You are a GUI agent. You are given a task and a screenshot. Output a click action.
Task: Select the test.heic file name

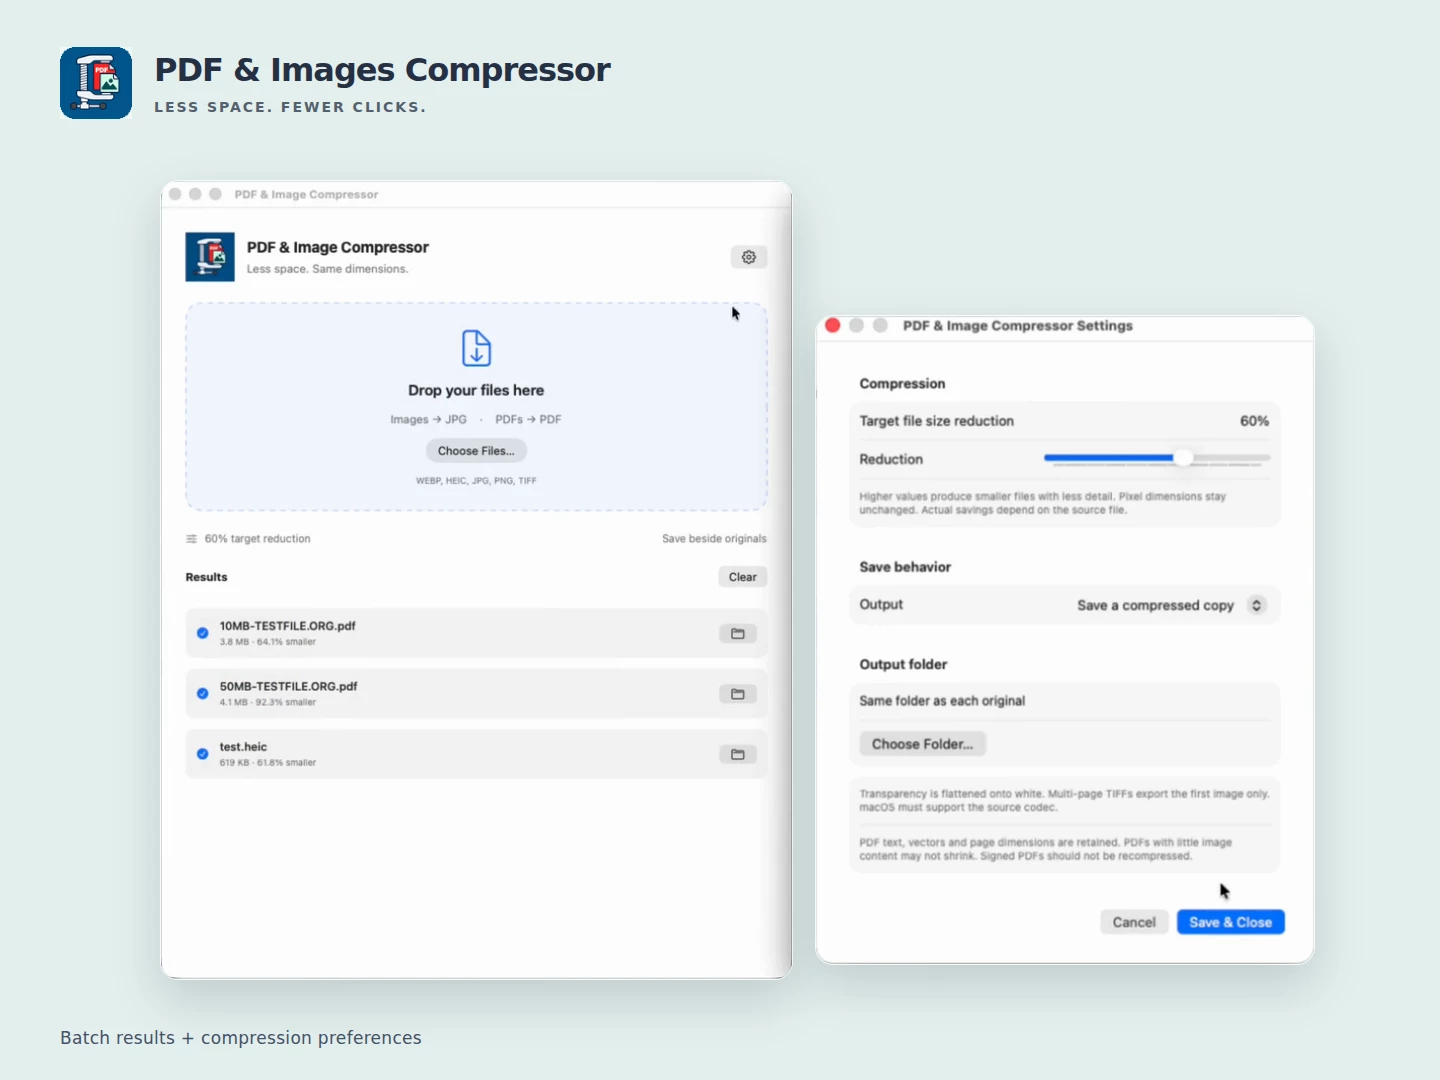243,747
